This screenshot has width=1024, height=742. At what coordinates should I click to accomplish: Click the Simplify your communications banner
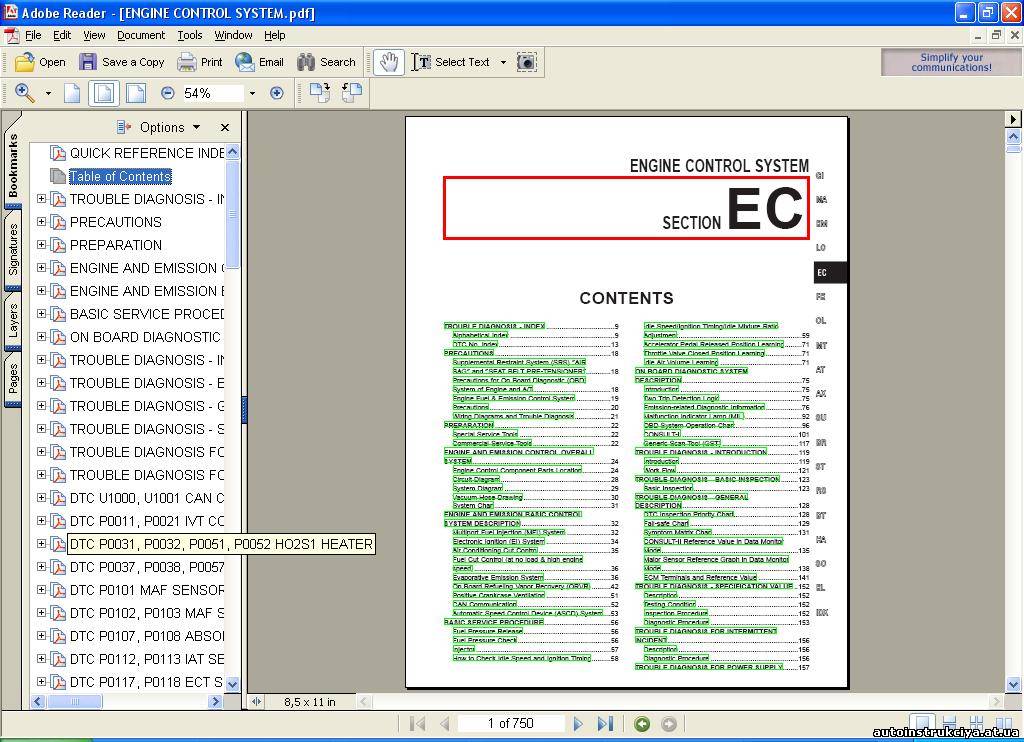point(951,62)
